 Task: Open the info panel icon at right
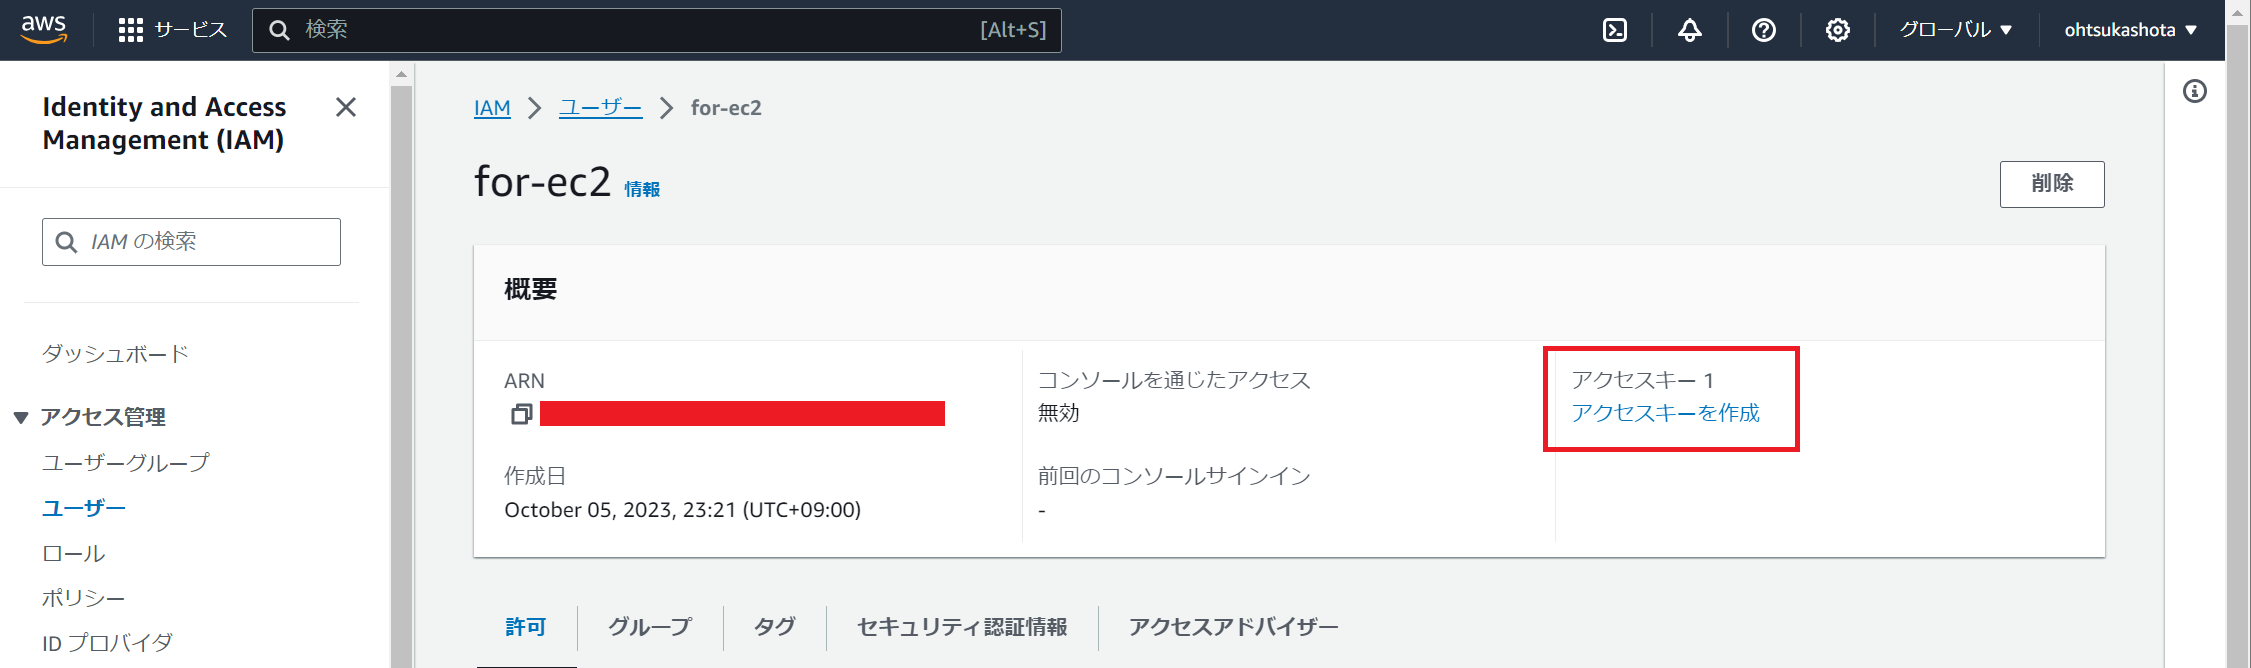pyautogui.click(x=2195, y=92)
